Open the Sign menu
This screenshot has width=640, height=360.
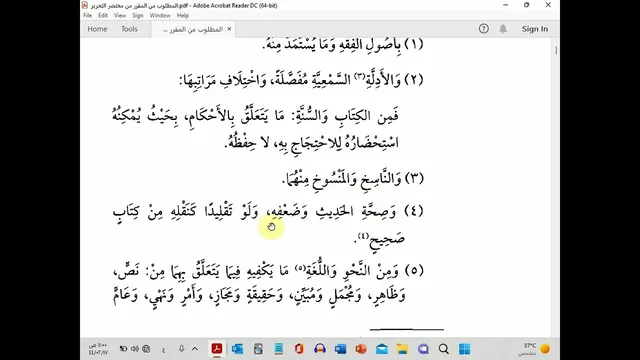(x=138, y=16)
